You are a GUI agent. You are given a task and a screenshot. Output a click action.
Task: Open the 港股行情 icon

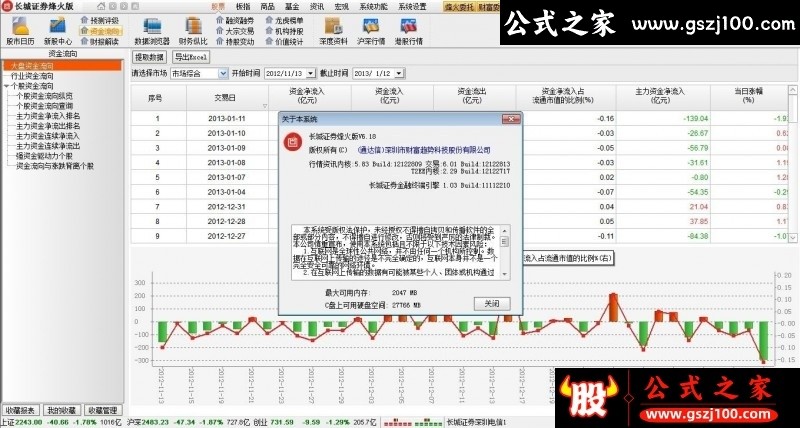(408, 31)
